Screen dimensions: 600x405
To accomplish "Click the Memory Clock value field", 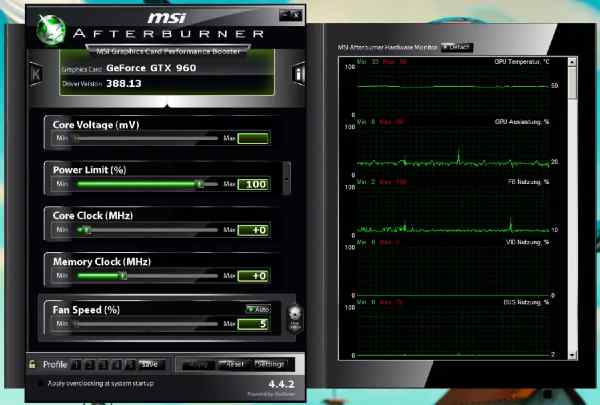I will pyautogui.click(x=254, y=276).
